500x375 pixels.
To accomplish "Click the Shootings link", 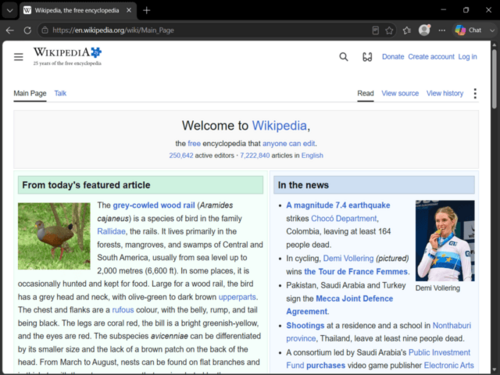I will (305, 325).
